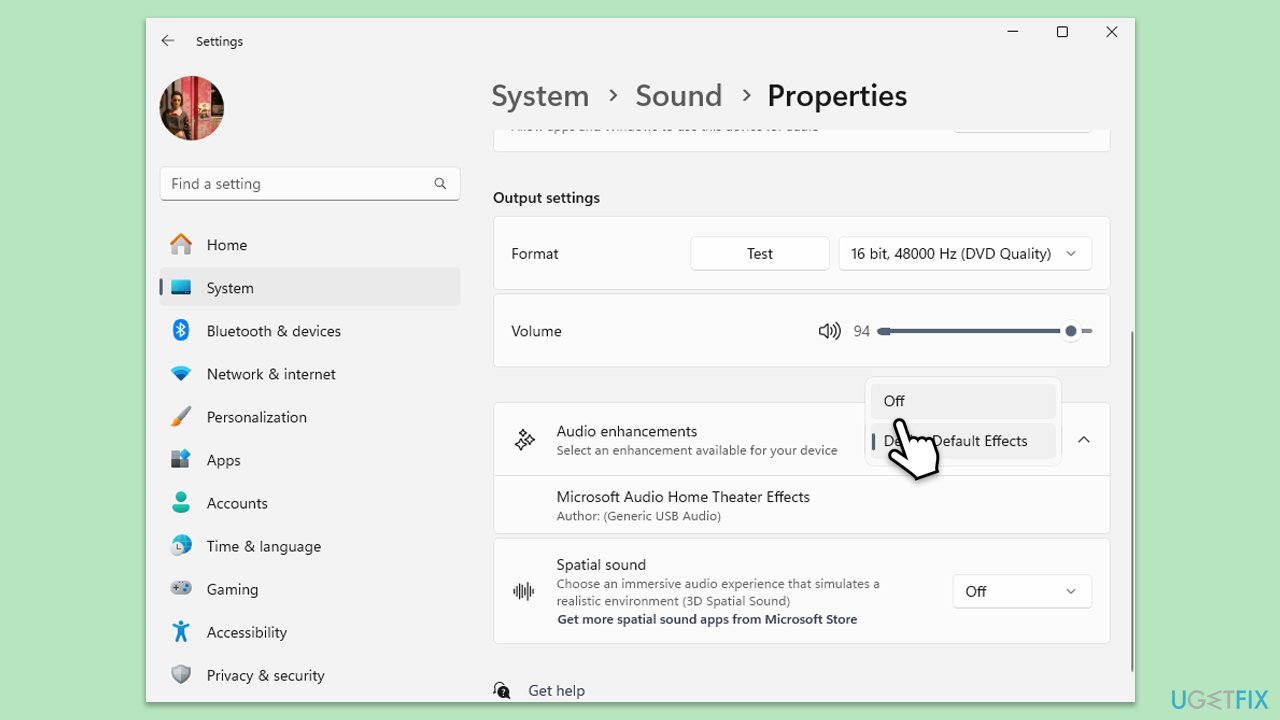Click the Home house icon
The height and width of the screenshot is (720, 1280).
(181, 245)
